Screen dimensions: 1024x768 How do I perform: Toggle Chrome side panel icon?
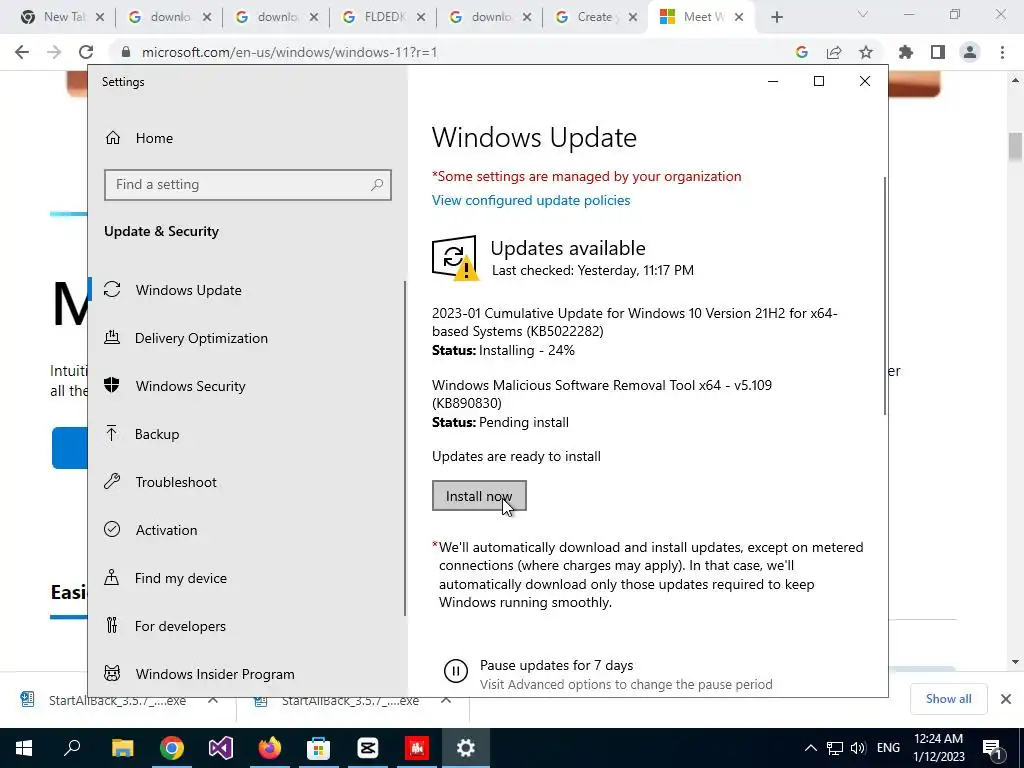[938, 52]
